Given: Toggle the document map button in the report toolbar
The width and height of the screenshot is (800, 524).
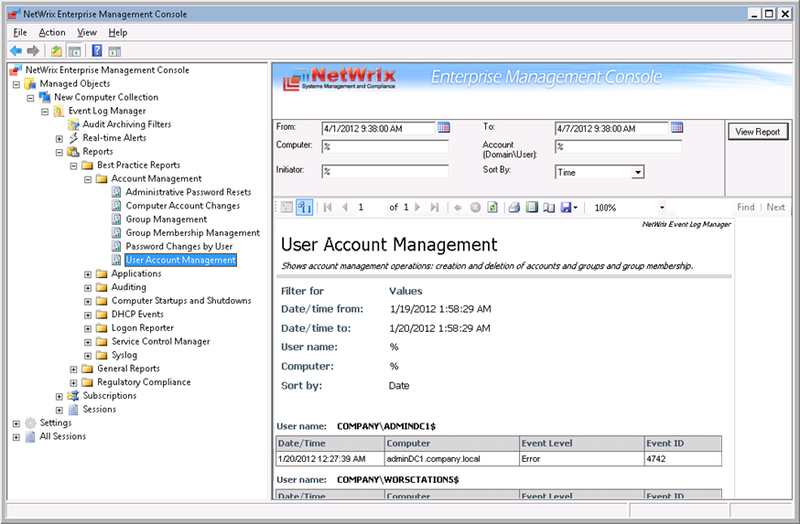Looking at the screenshot, I should [285, 207].
